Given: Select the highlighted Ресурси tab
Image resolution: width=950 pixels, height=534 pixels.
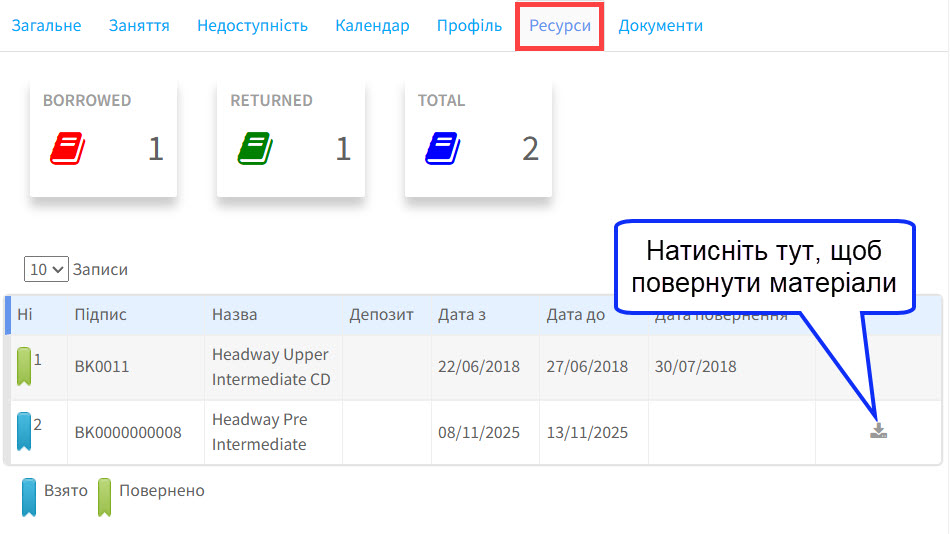Looking at the screenshot, I should tap(560, 26).
